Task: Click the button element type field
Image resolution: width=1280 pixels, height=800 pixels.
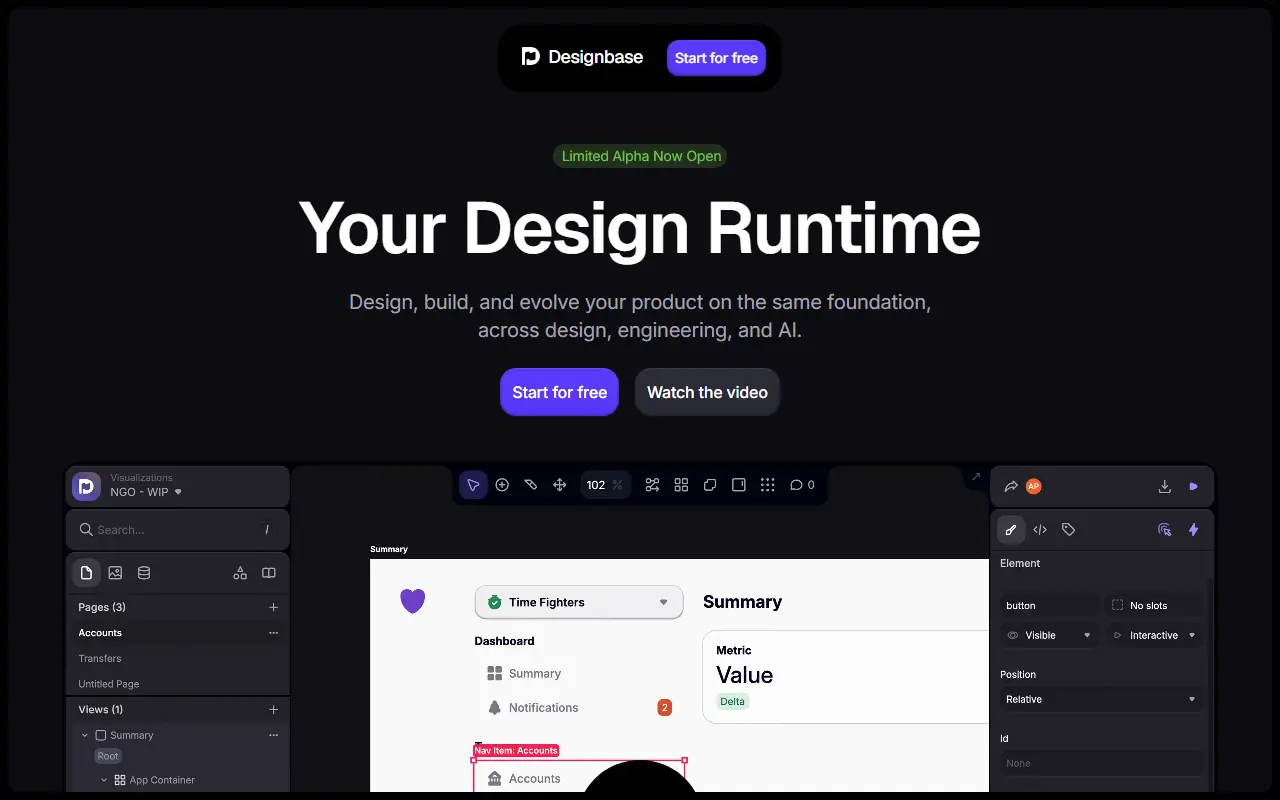Action: click(x=1050, y=606)
